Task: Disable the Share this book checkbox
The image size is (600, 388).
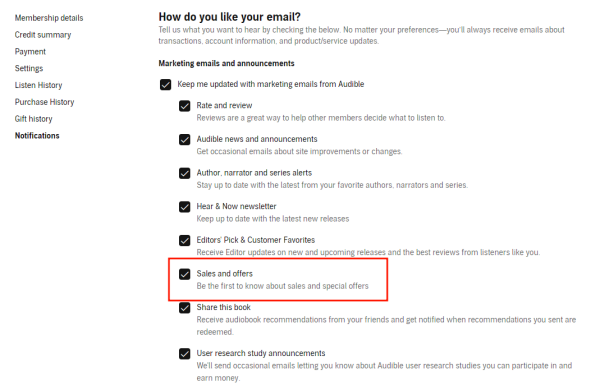Action: coord(184,308)
